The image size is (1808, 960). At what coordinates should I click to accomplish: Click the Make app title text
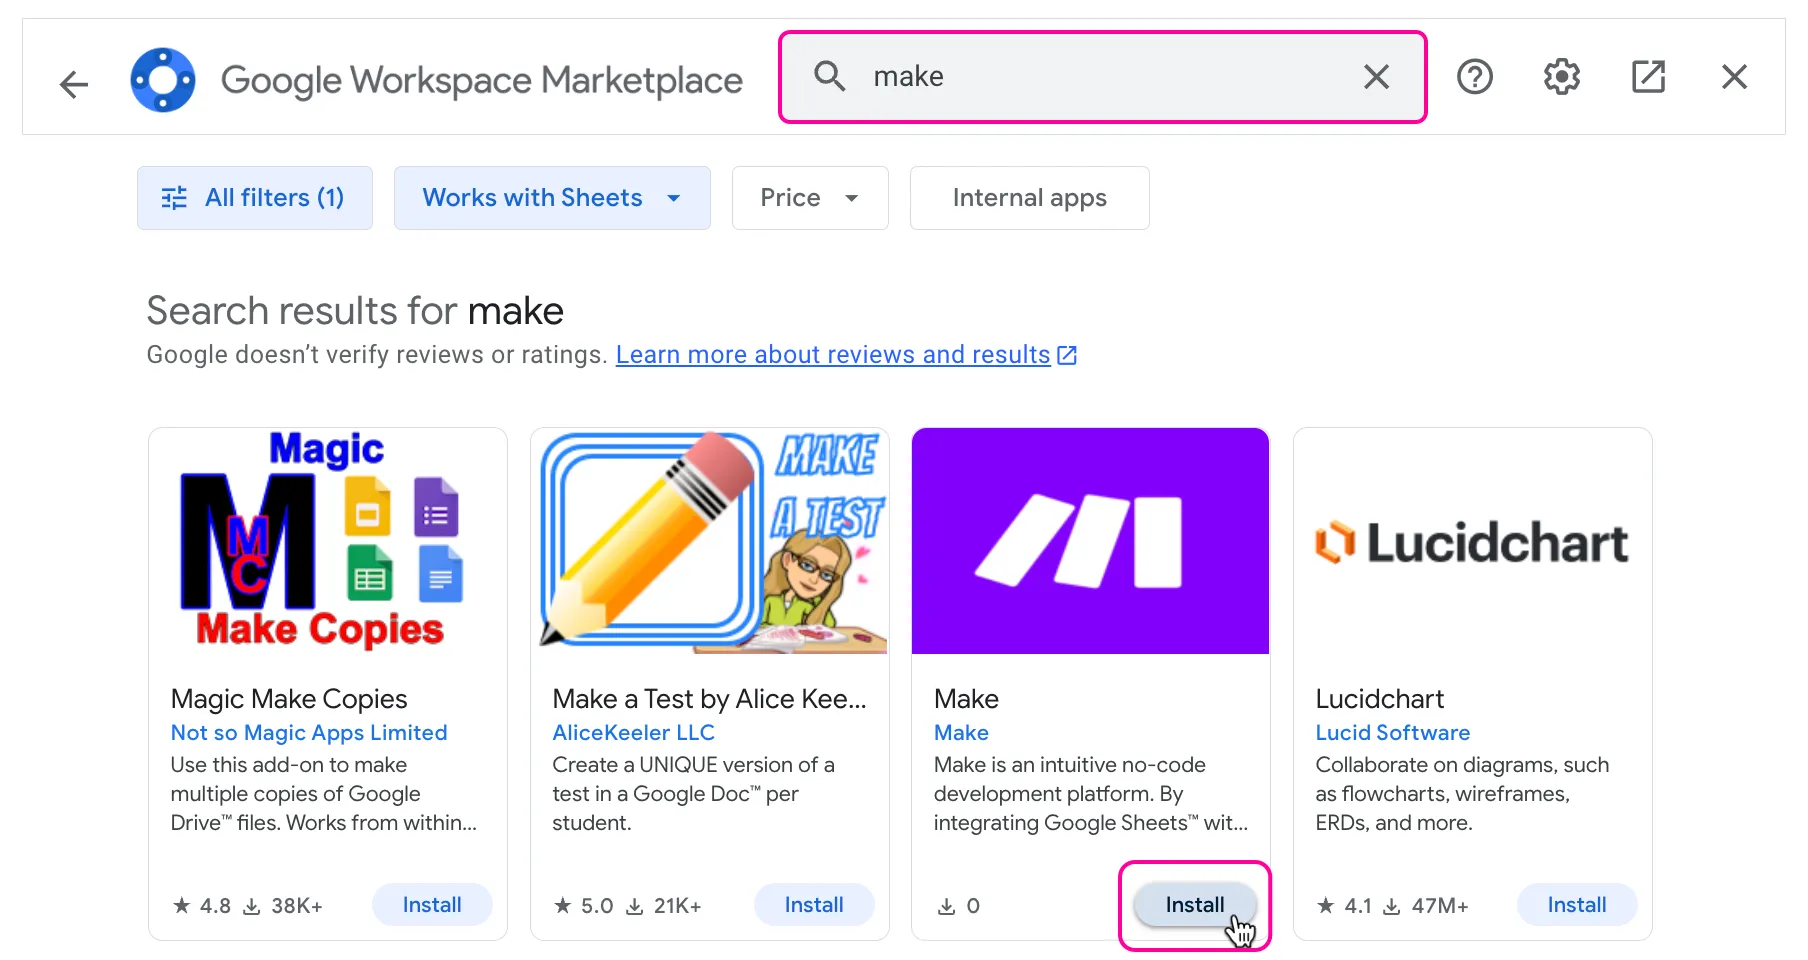coord(966,699)
